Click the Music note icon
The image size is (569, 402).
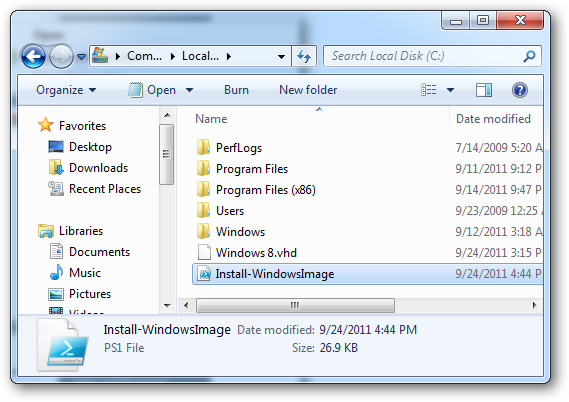tap(56, 272)
